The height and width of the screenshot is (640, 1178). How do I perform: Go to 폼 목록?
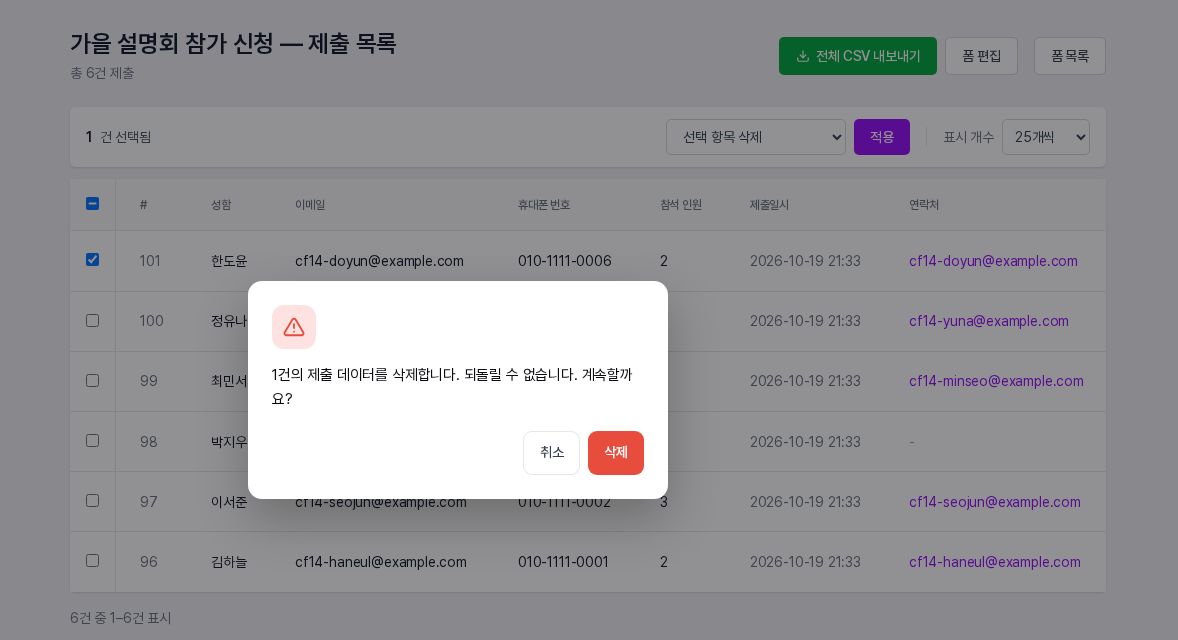1070,56
